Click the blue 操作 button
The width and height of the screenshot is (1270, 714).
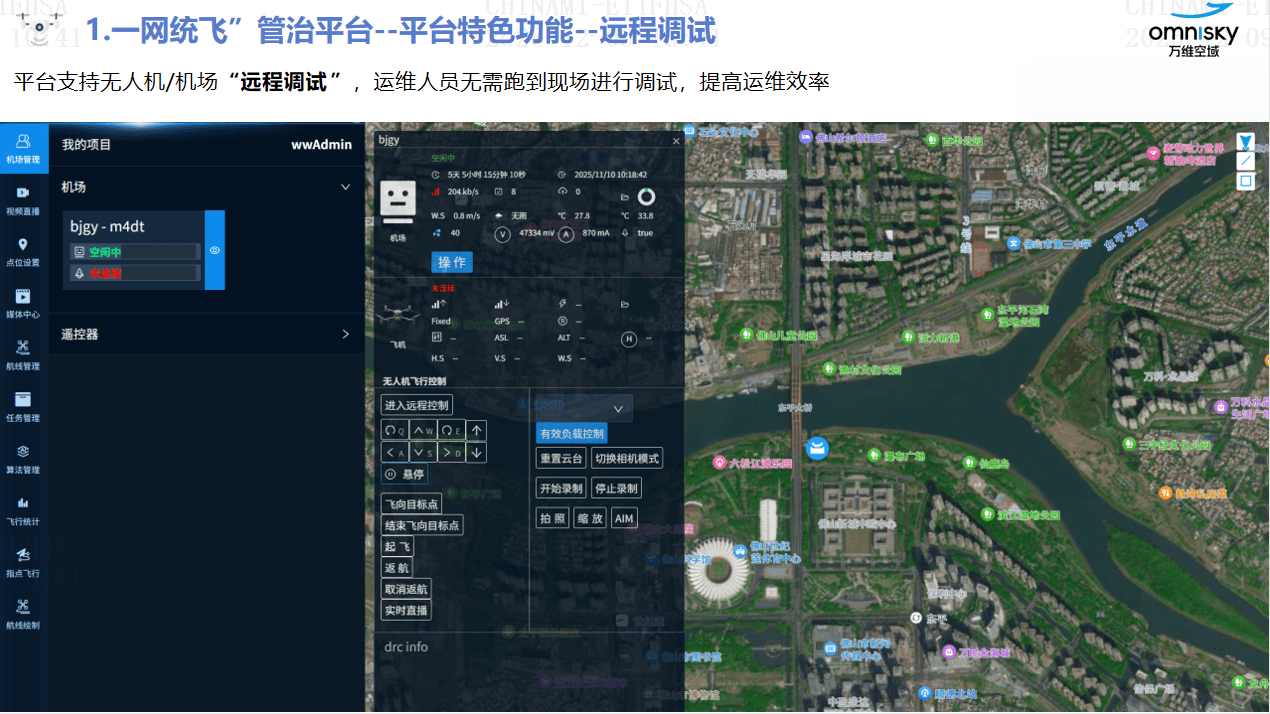pyautogui.click(x=452, y=262)
